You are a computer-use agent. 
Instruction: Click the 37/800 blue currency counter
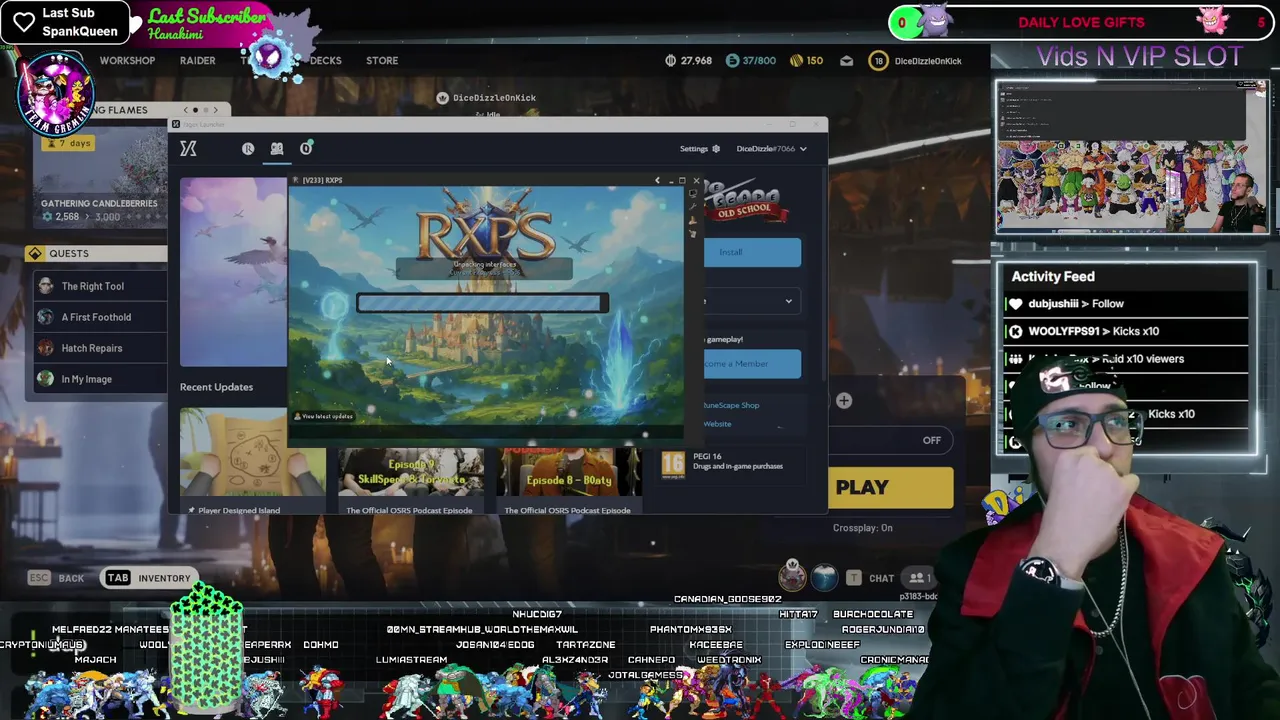751,61
